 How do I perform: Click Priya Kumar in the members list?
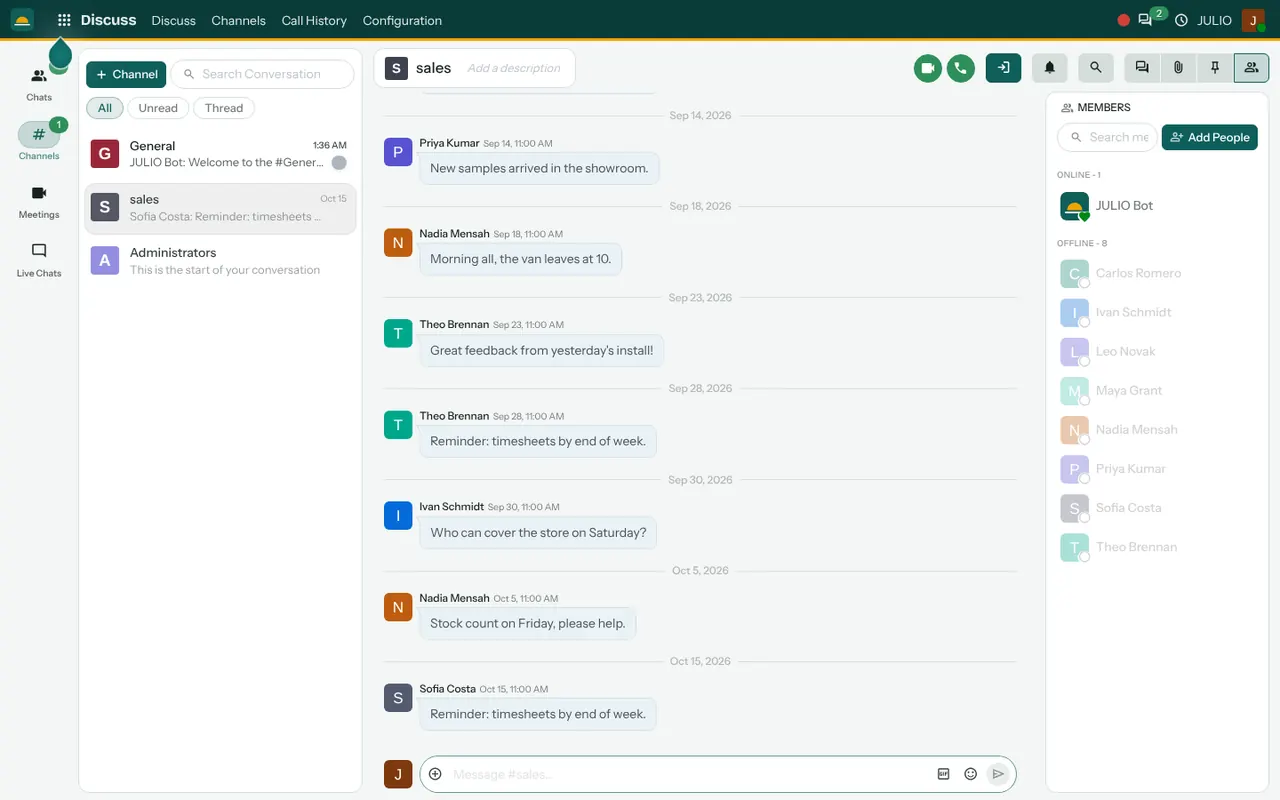tap(1157, 469)
